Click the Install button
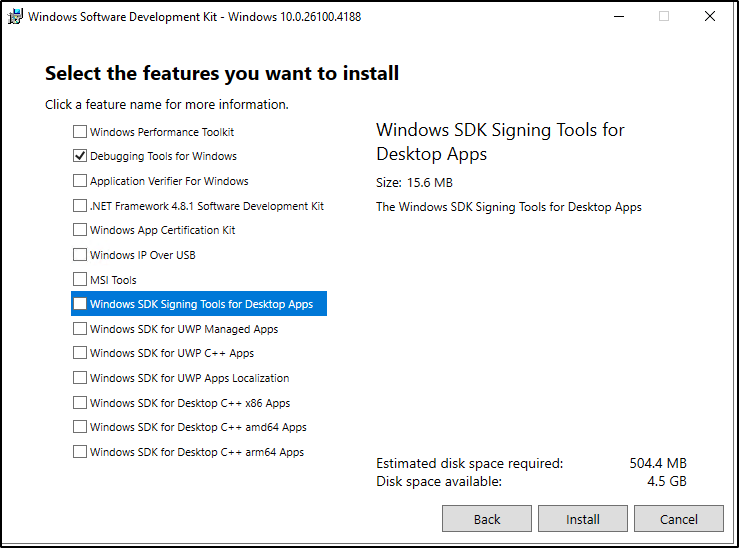 click(583, 519)
